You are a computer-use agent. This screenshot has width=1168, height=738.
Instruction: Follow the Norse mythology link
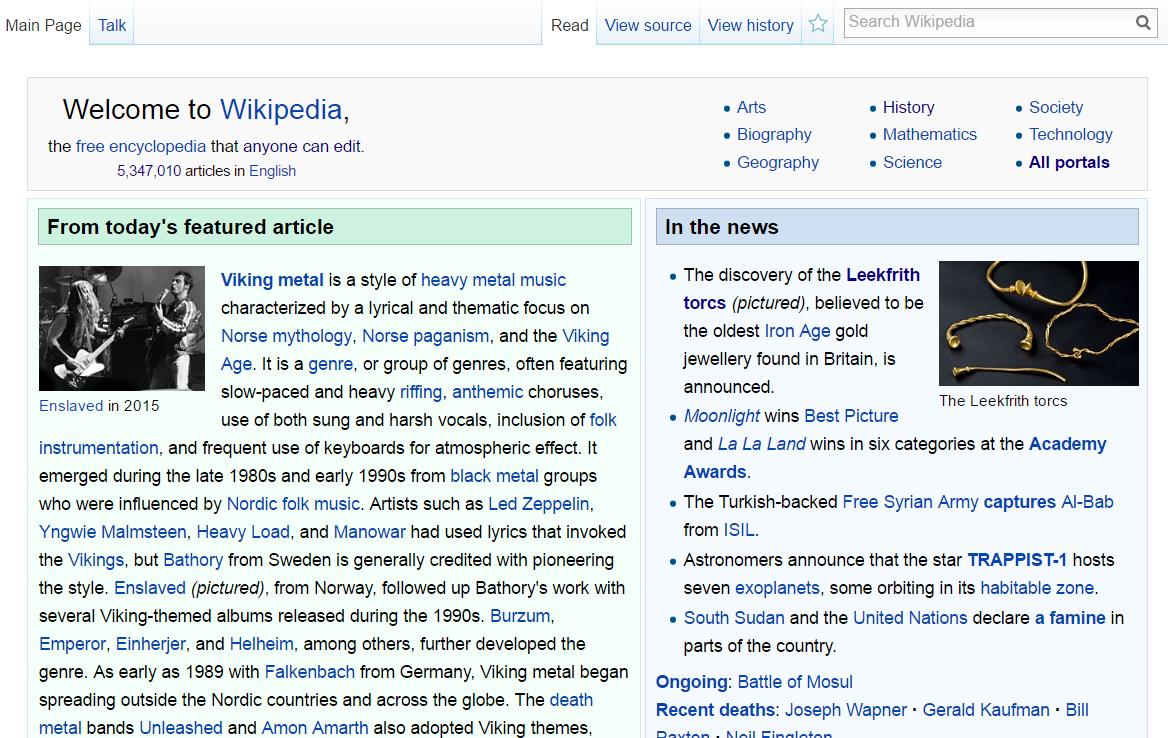coord(287,336)
